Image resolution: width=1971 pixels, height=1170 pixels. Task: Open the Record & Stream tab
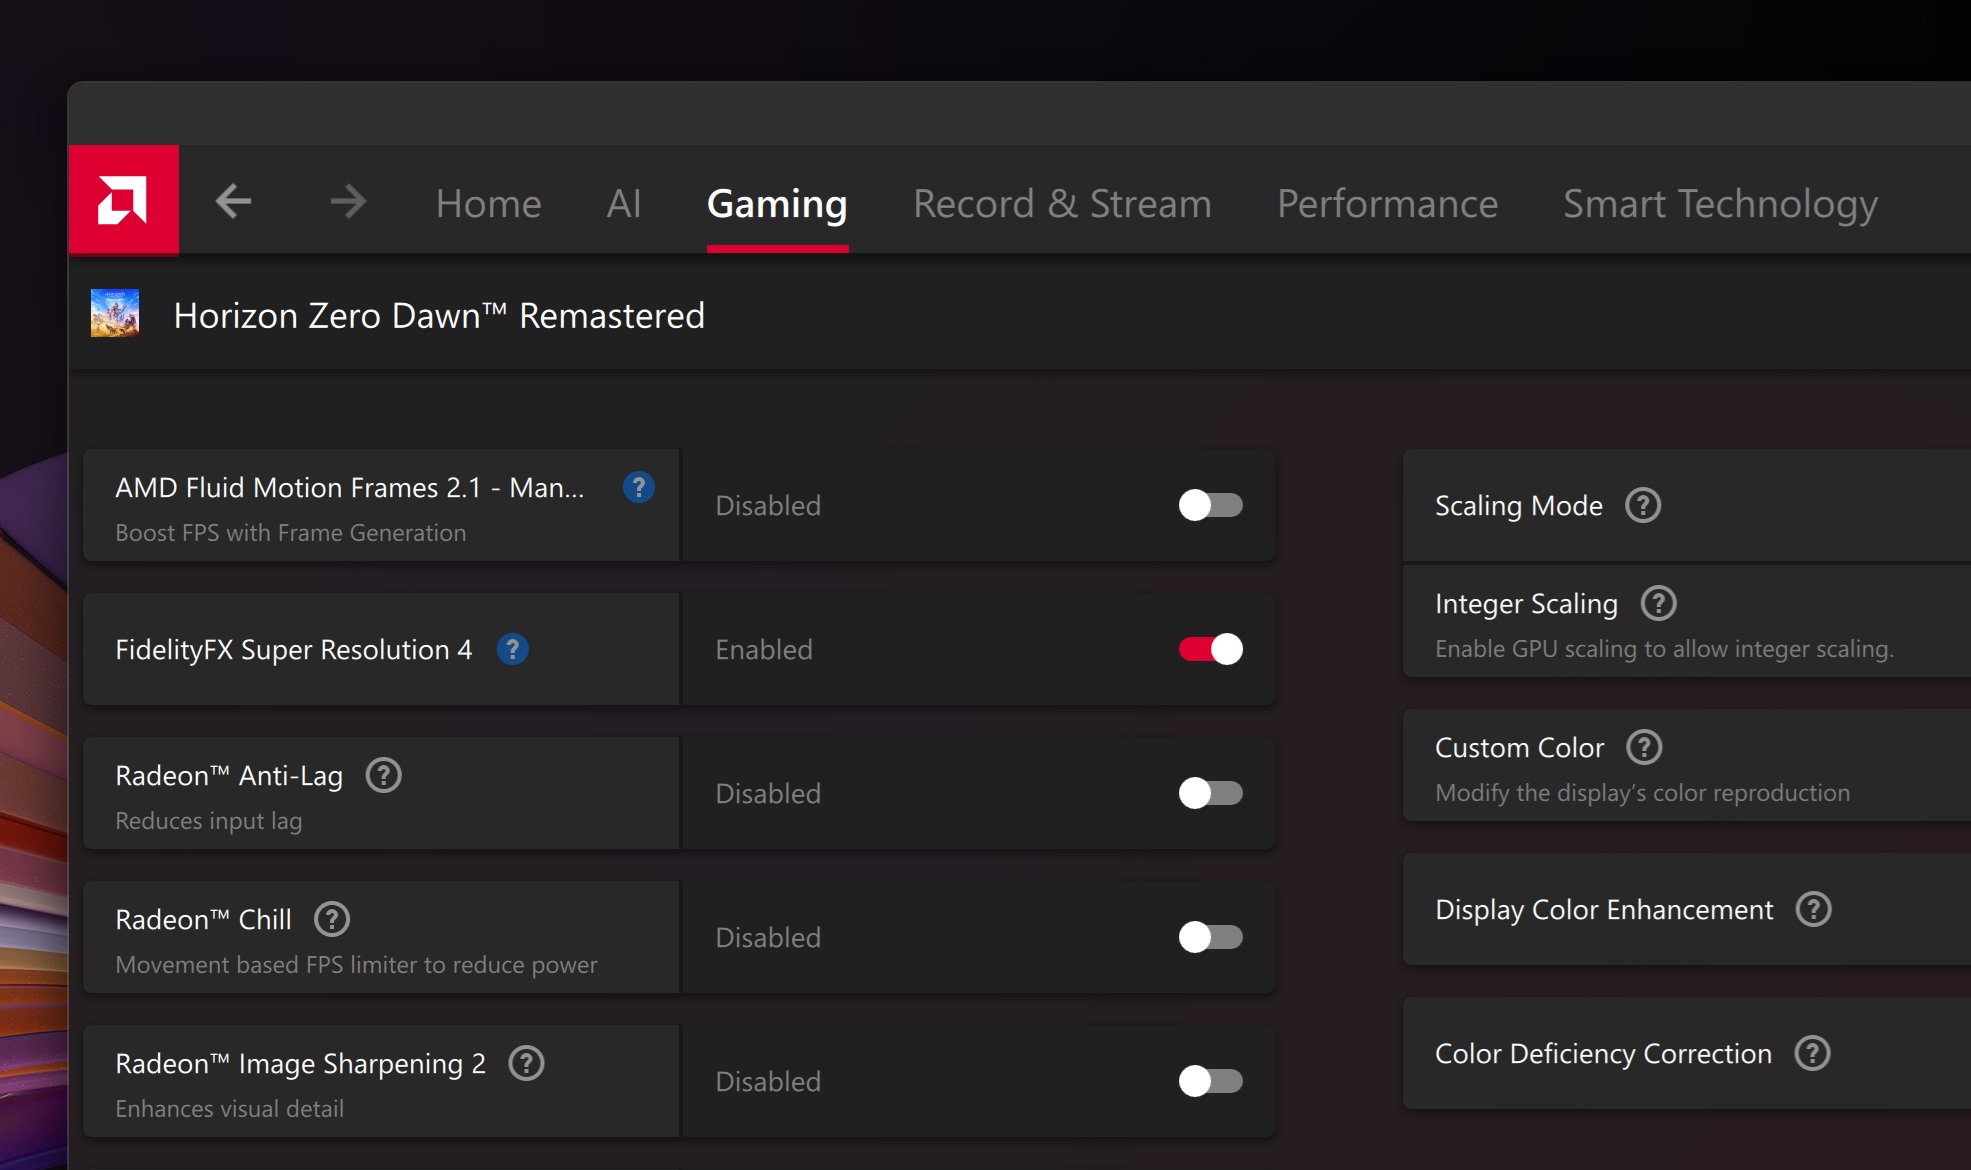click(x=1062, y=203)
